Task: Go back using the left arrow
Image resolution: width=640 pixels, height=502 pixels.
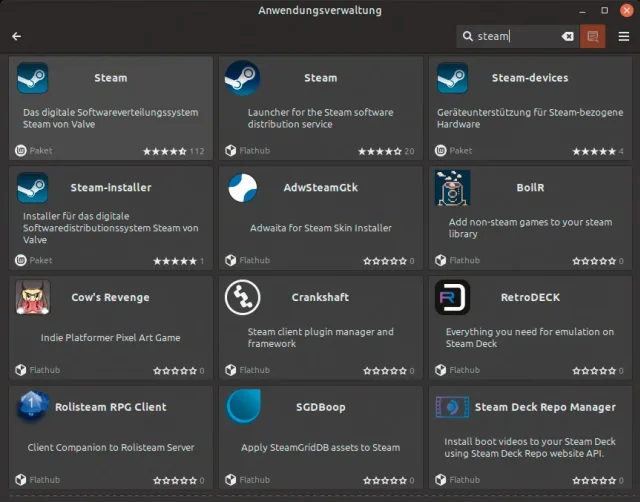Action: [17, 36]
